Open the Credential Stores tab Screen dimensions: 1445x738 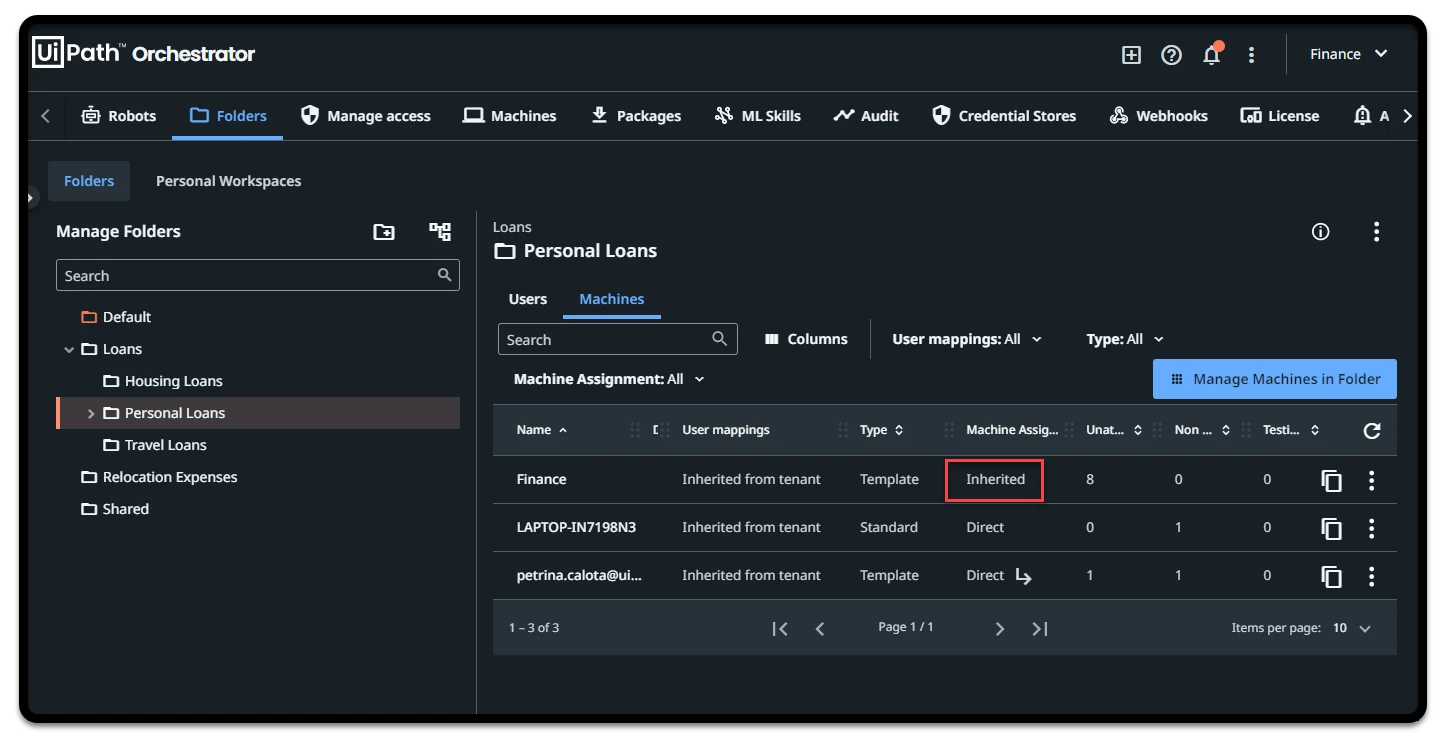tap(1004, 116)
